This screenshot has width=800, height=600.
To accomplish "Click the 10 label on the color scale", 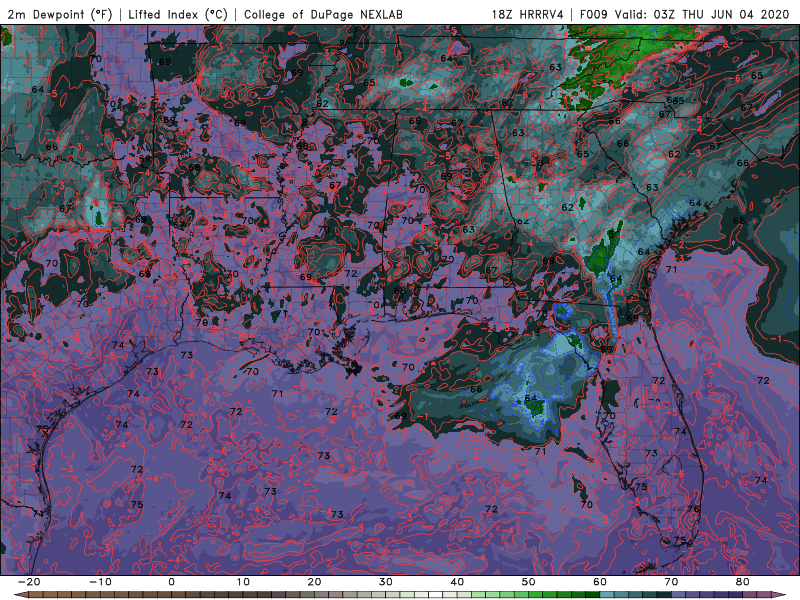I will (x=243, y=582).
